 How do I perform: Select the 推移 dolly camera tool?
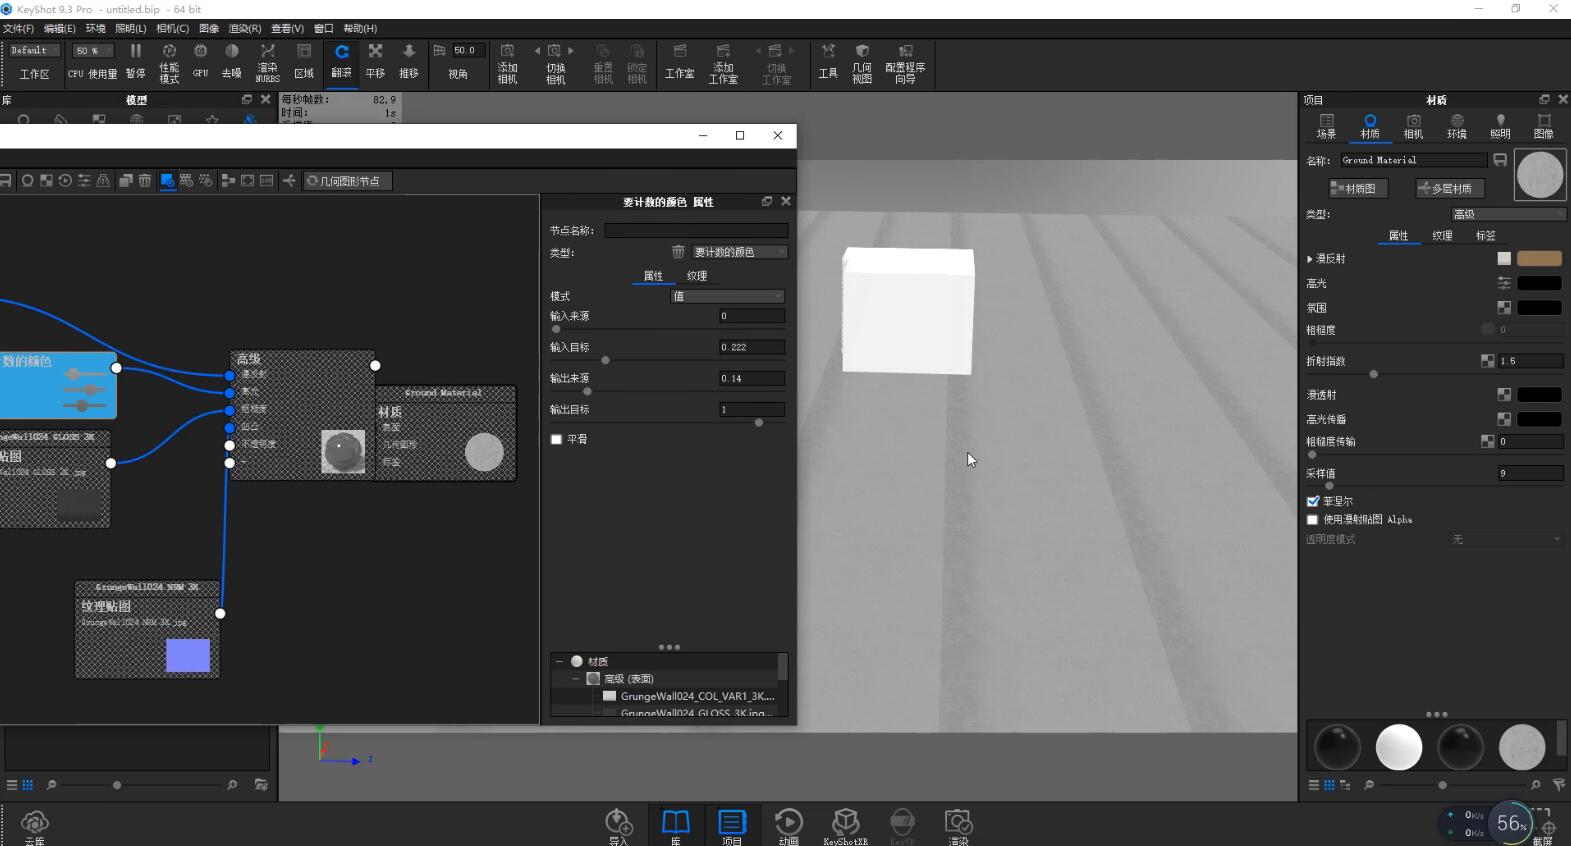coord(409,52)
